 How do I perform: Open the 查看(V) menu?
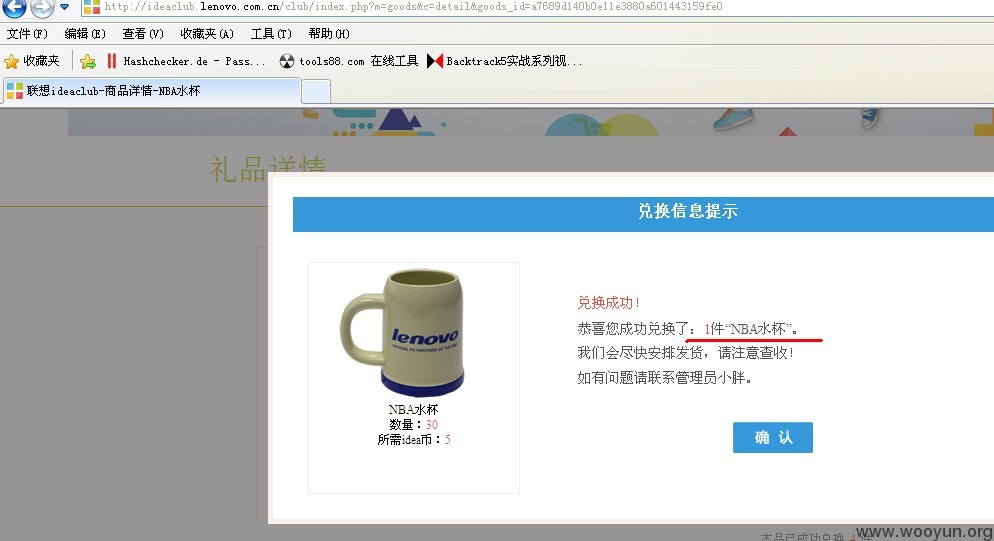143,34
